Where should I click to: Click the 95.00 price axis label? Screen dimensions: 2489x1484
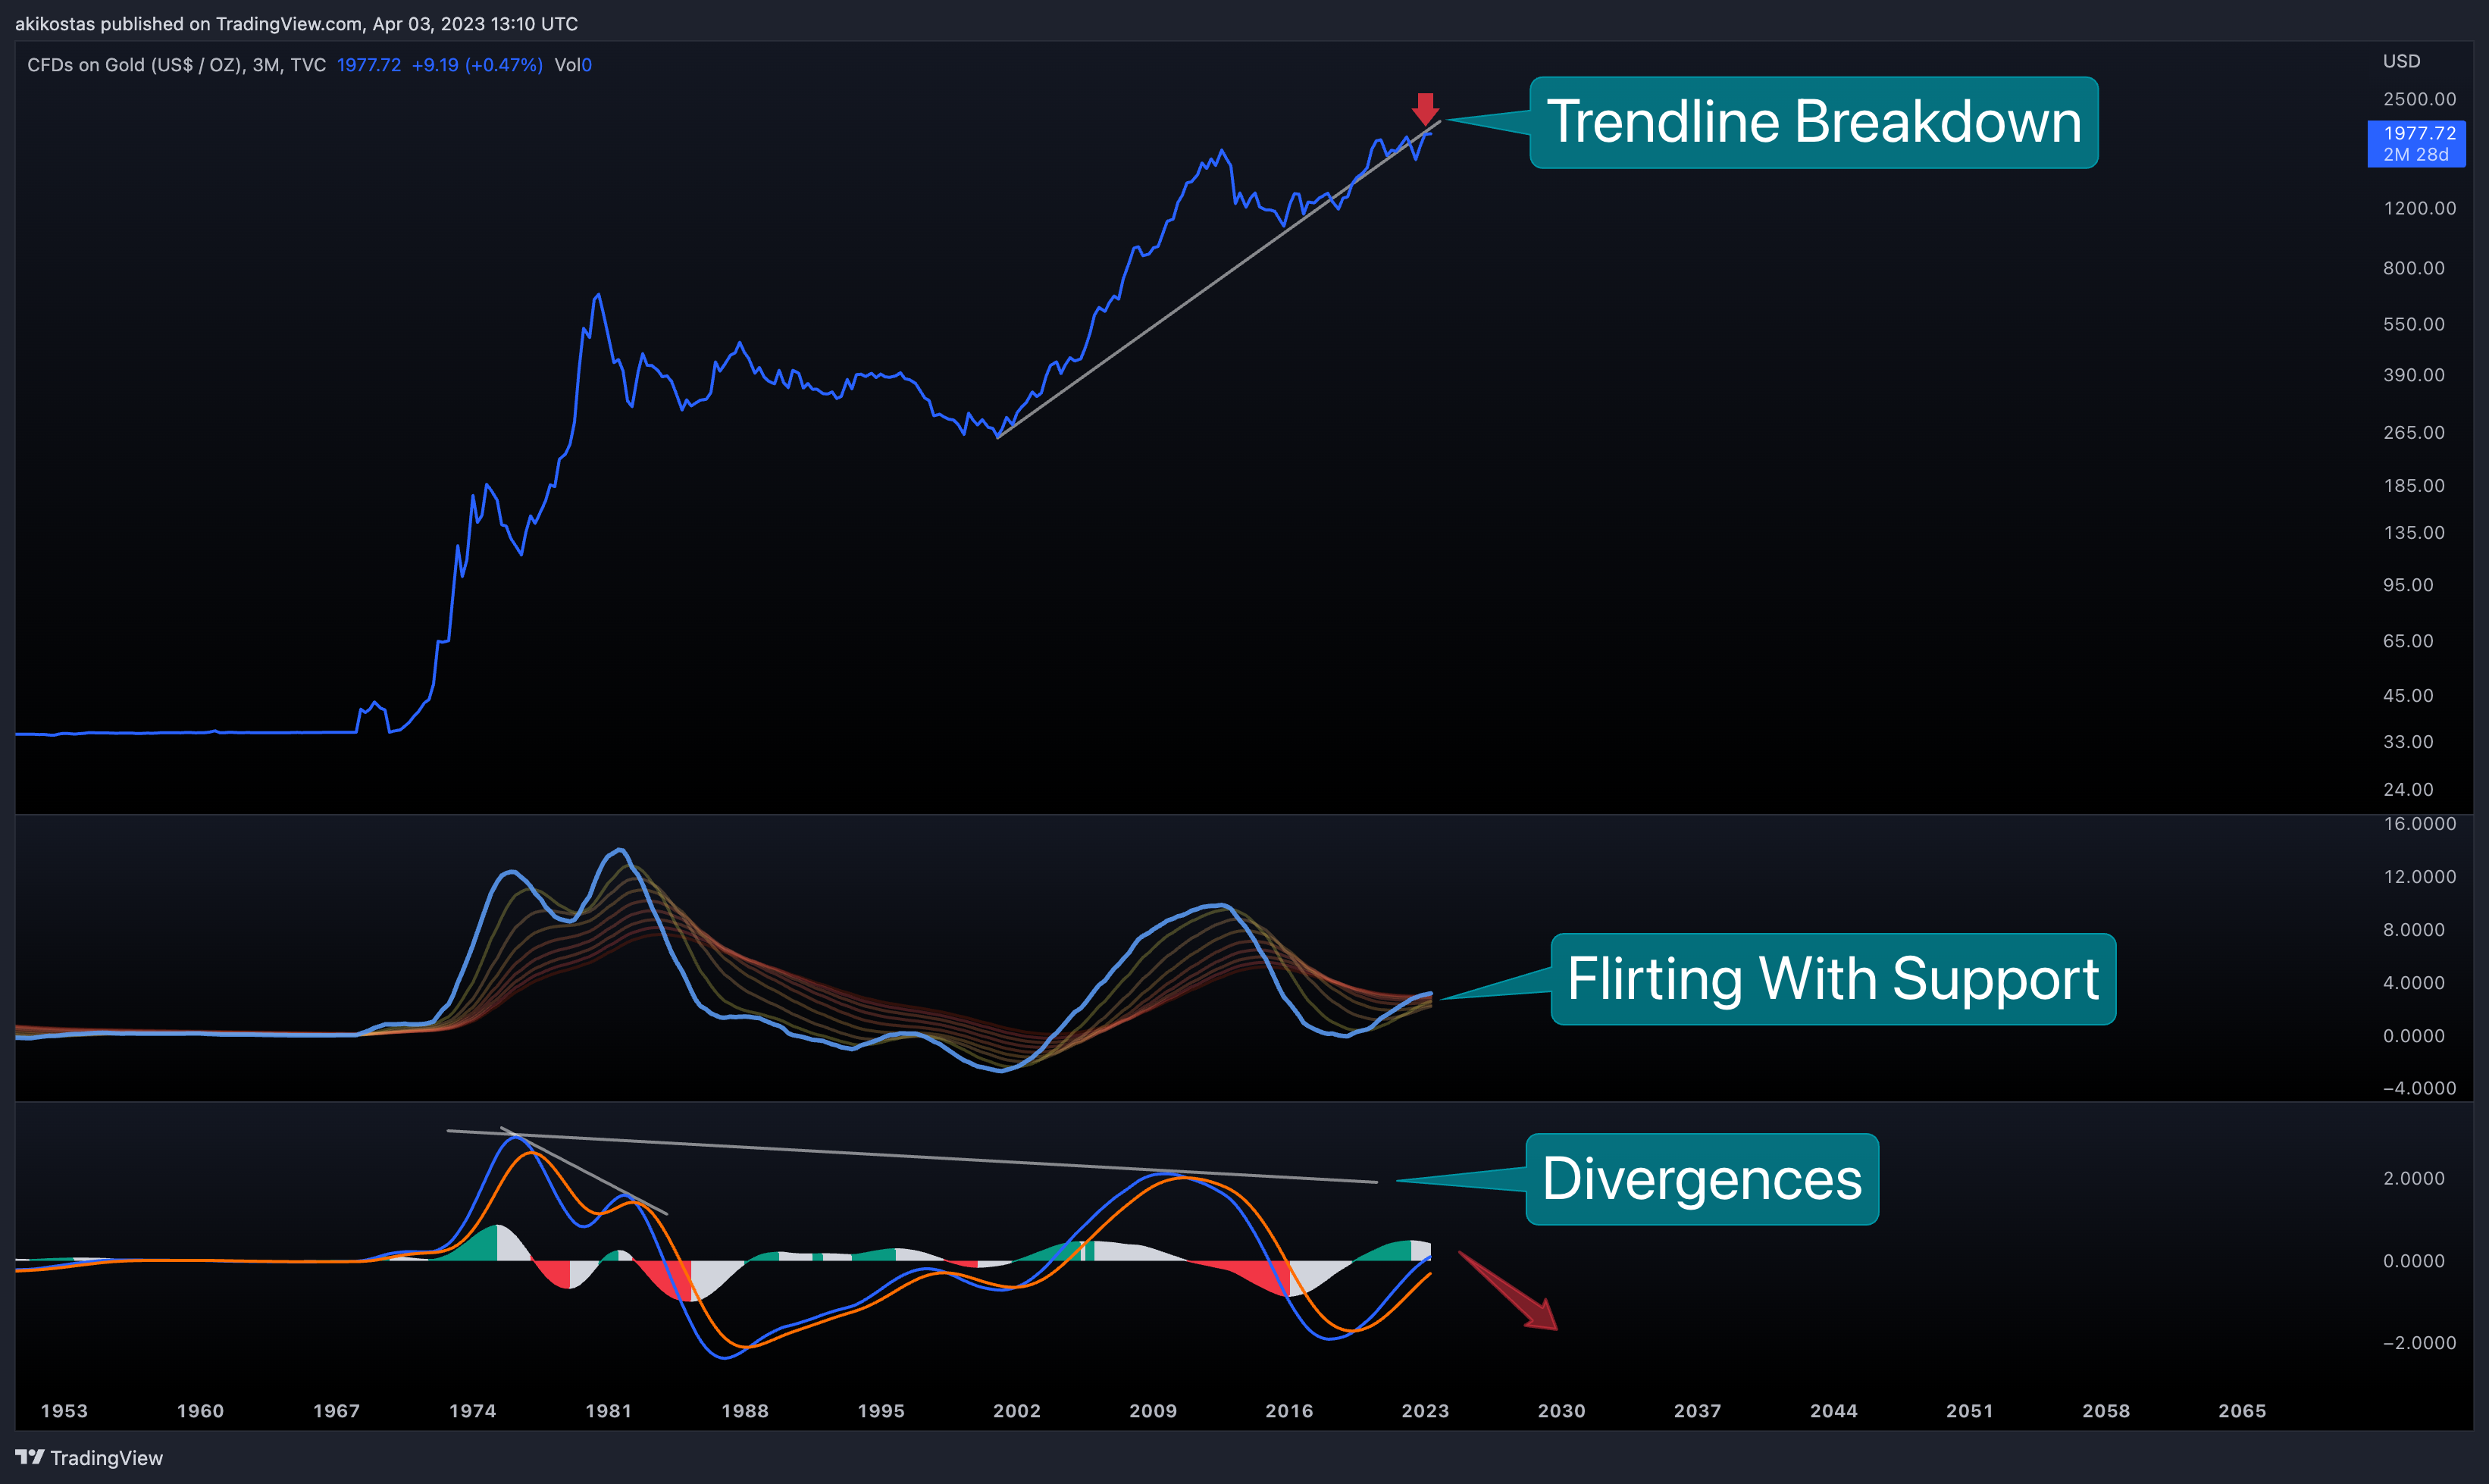coord(2408,585)
